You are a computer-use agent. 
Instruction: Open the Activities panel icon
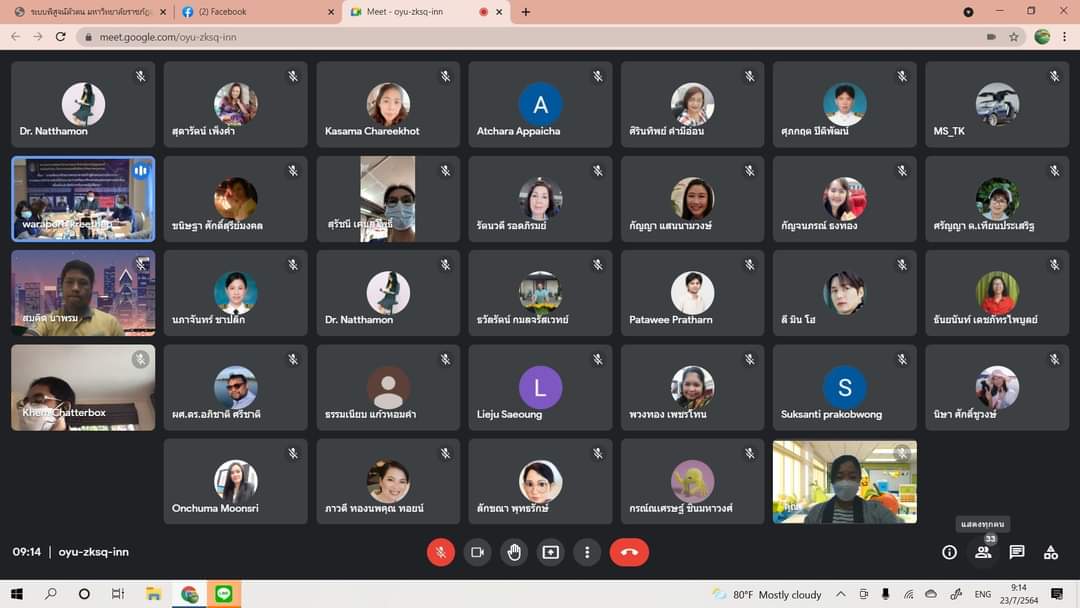[x=1051, y=552]
